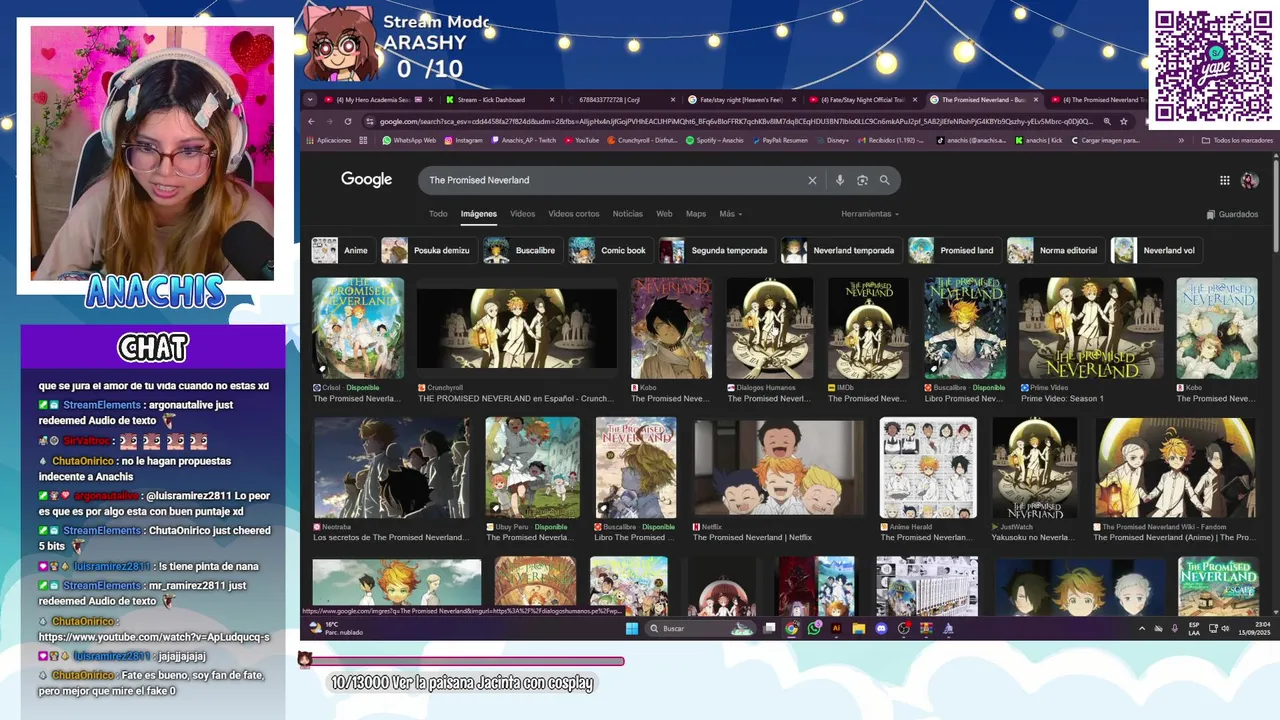The width and height of the screenshot is (1280, 720).
Task: Open Chrome from the taskbar
Action: coord(792,628)
